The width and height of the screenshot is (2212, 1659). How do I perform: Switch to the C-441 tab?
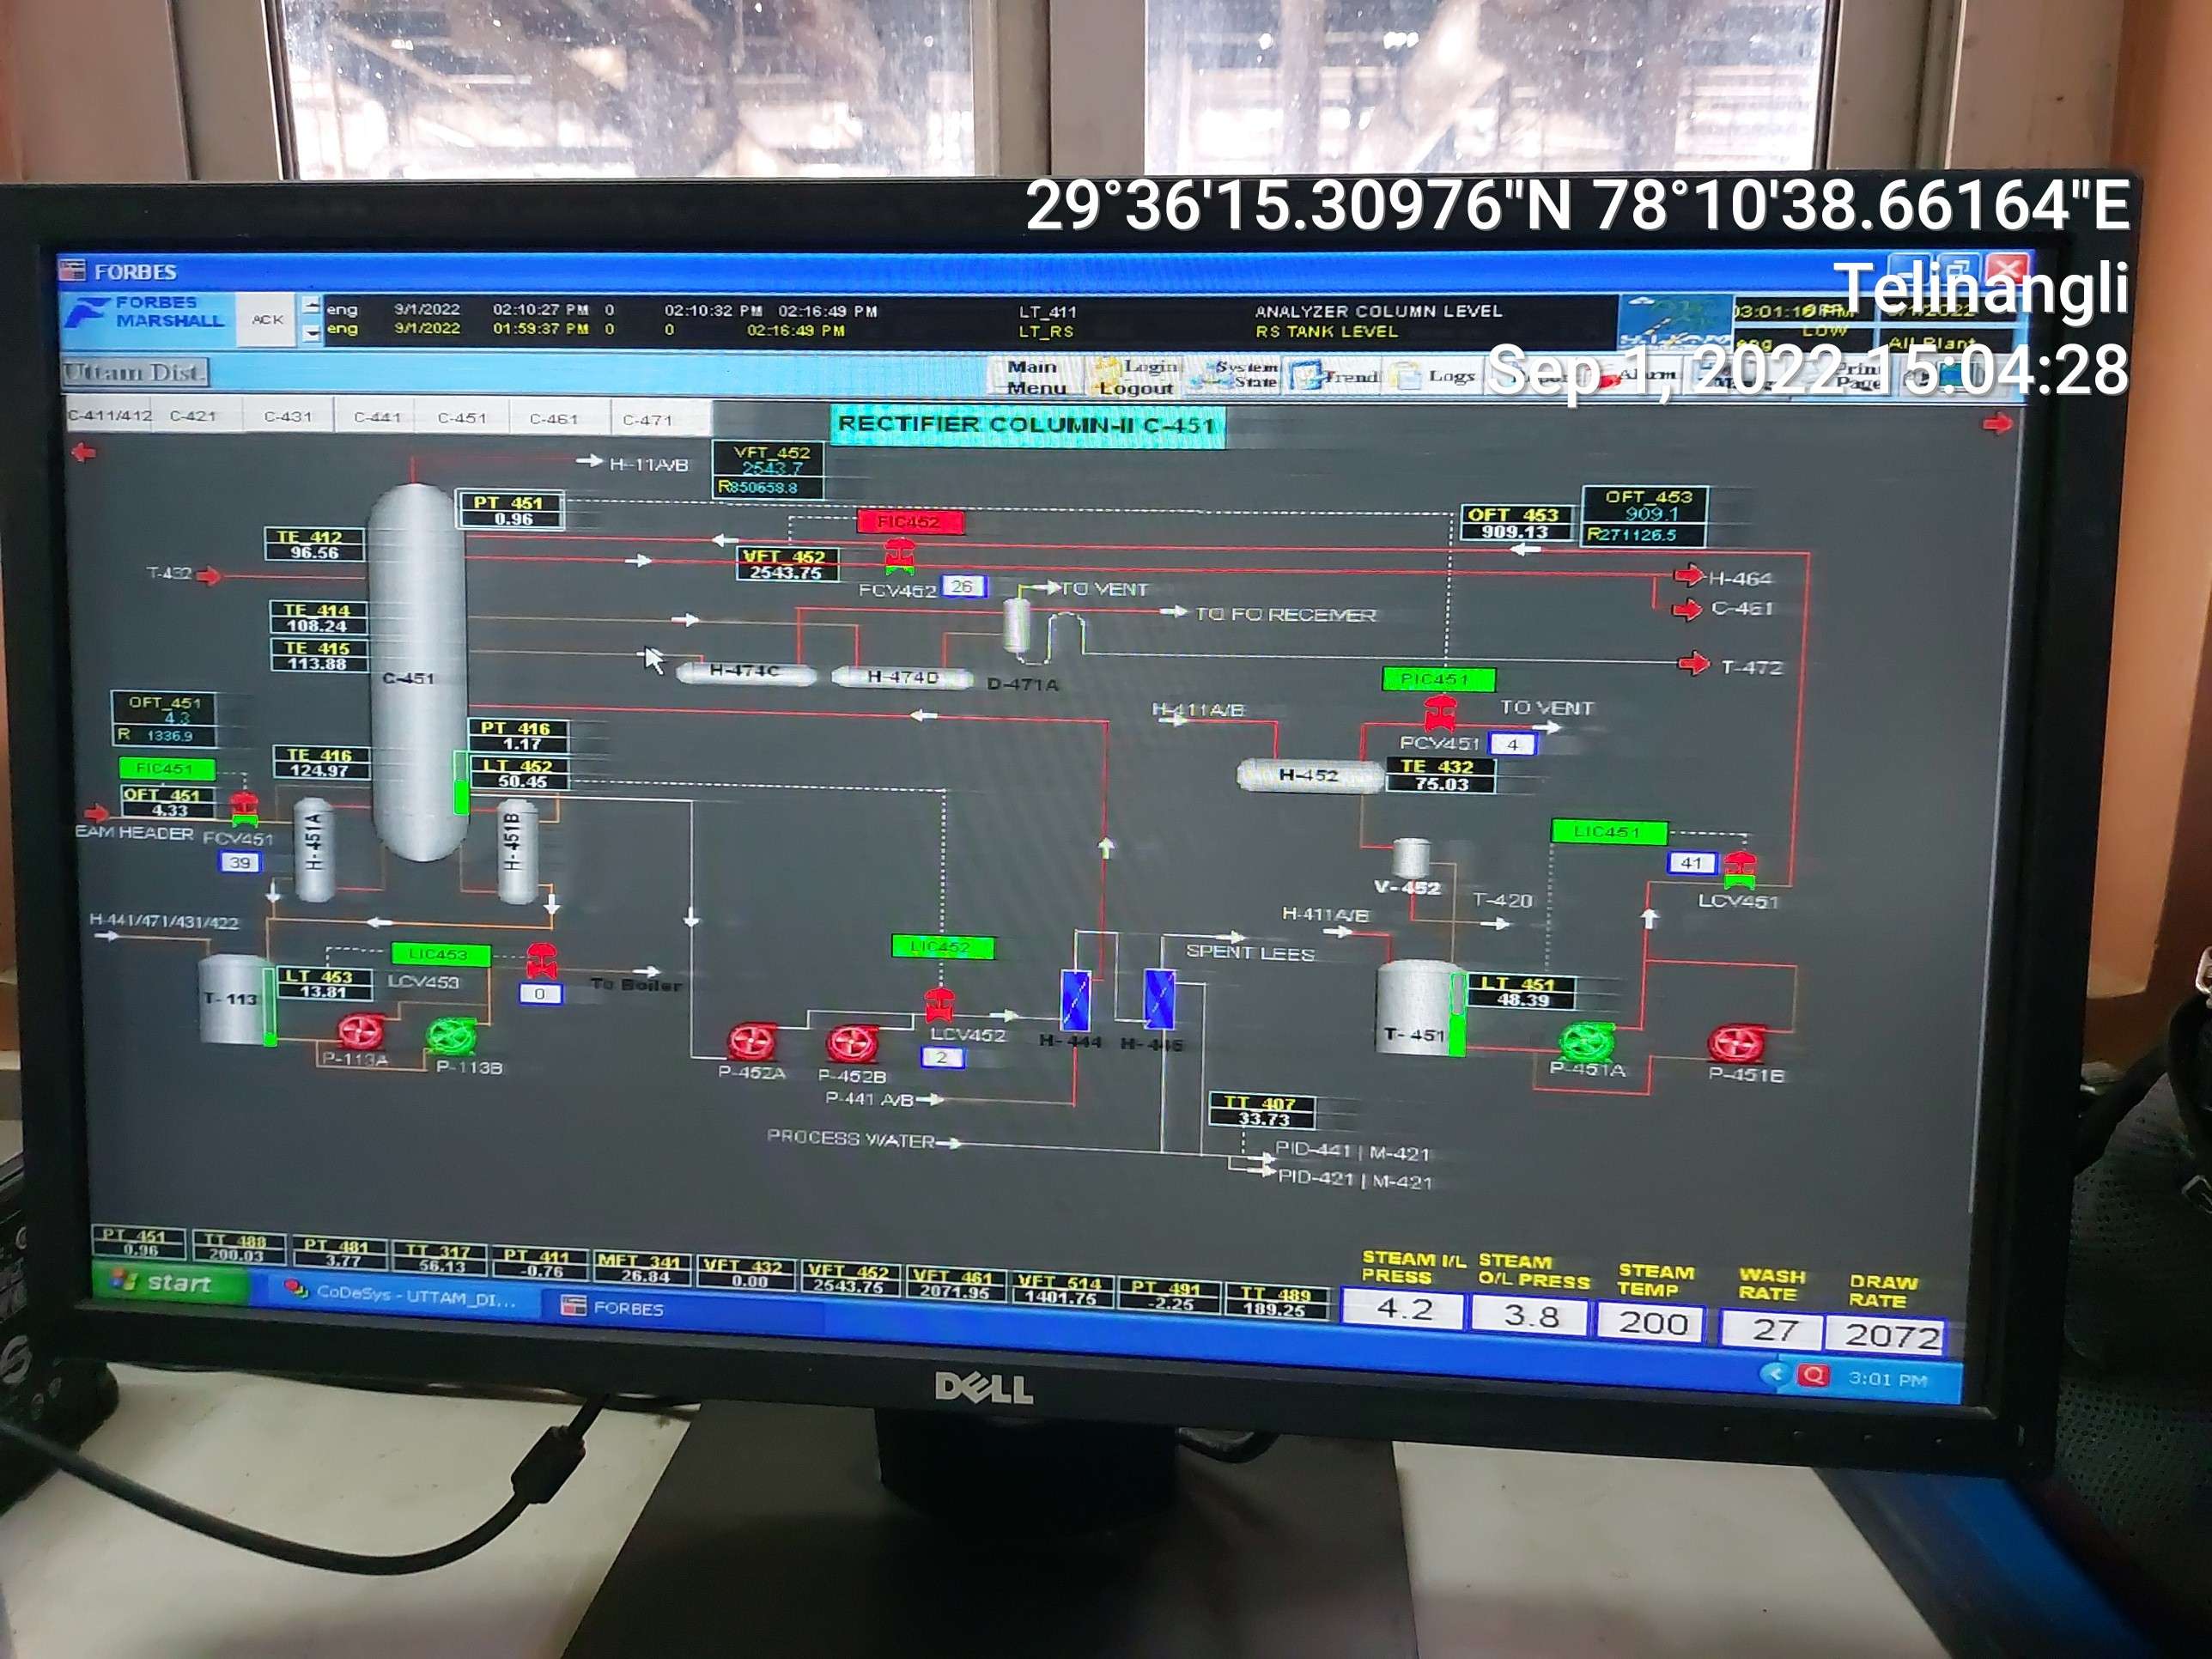377,417
